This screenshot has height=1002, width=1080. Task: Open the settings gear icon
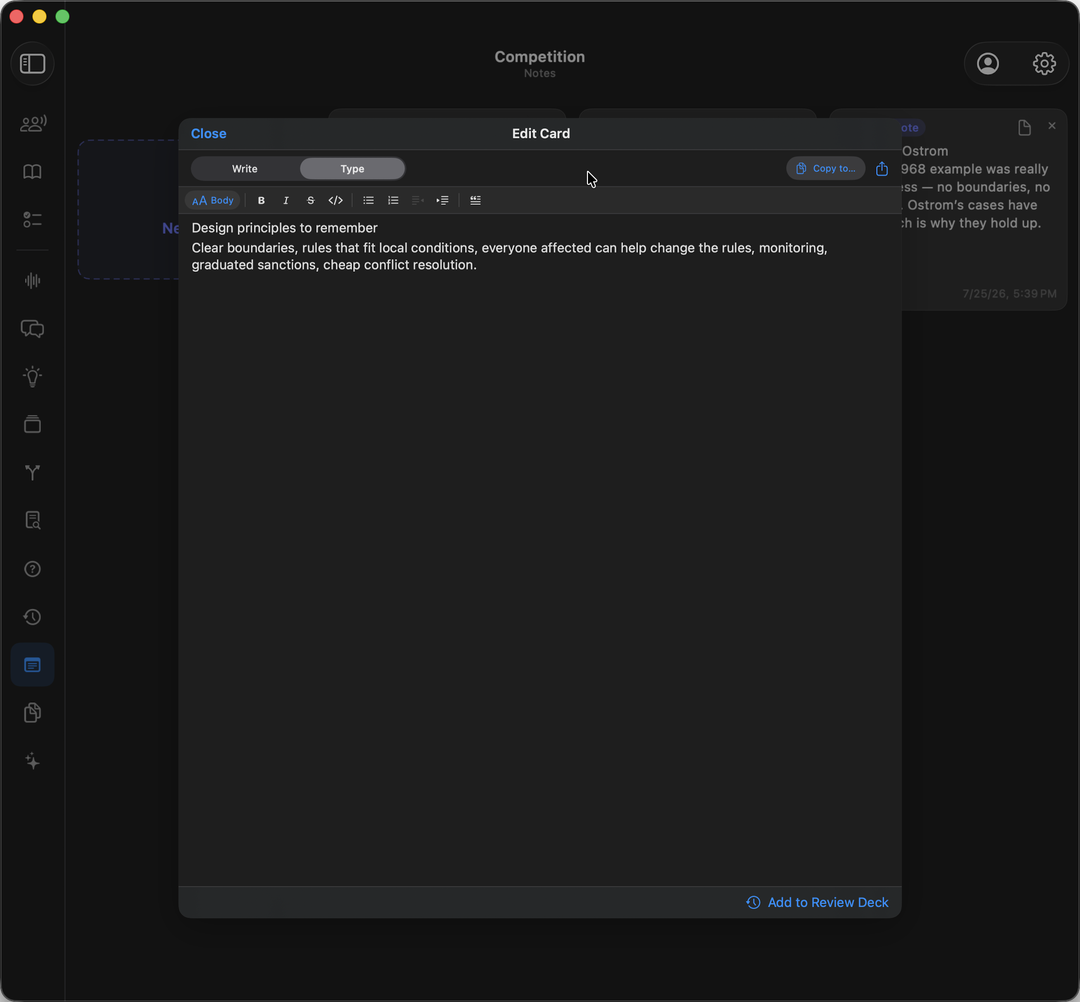tap(1043, 64)
